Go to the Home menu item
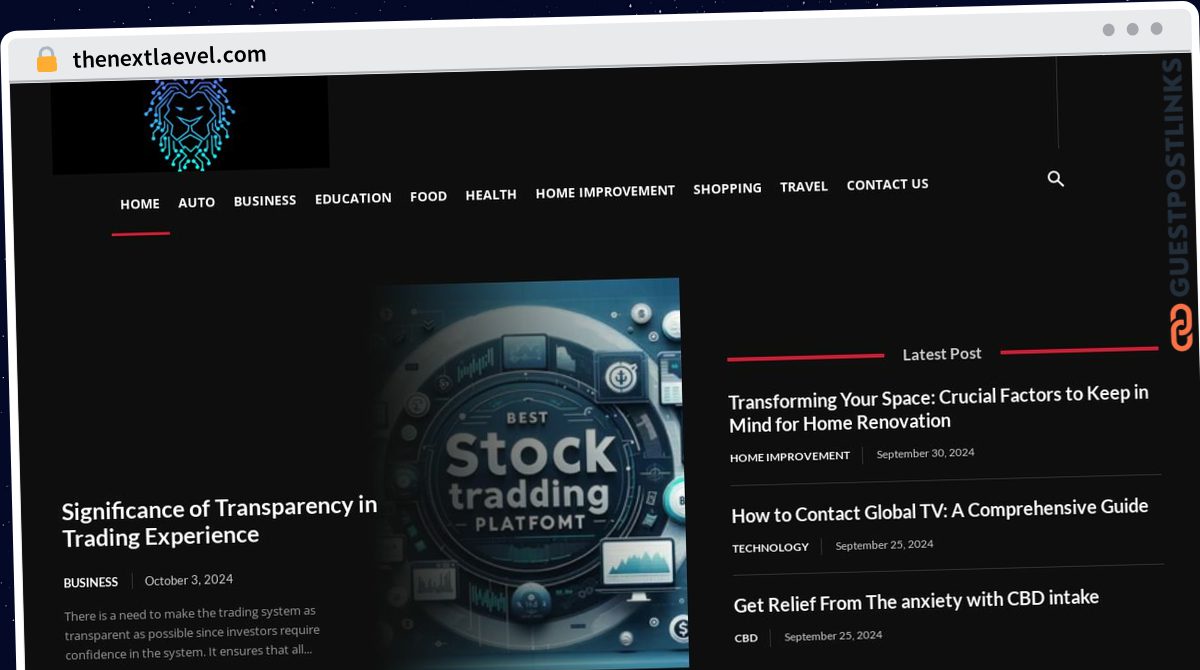 pos(140,204)
